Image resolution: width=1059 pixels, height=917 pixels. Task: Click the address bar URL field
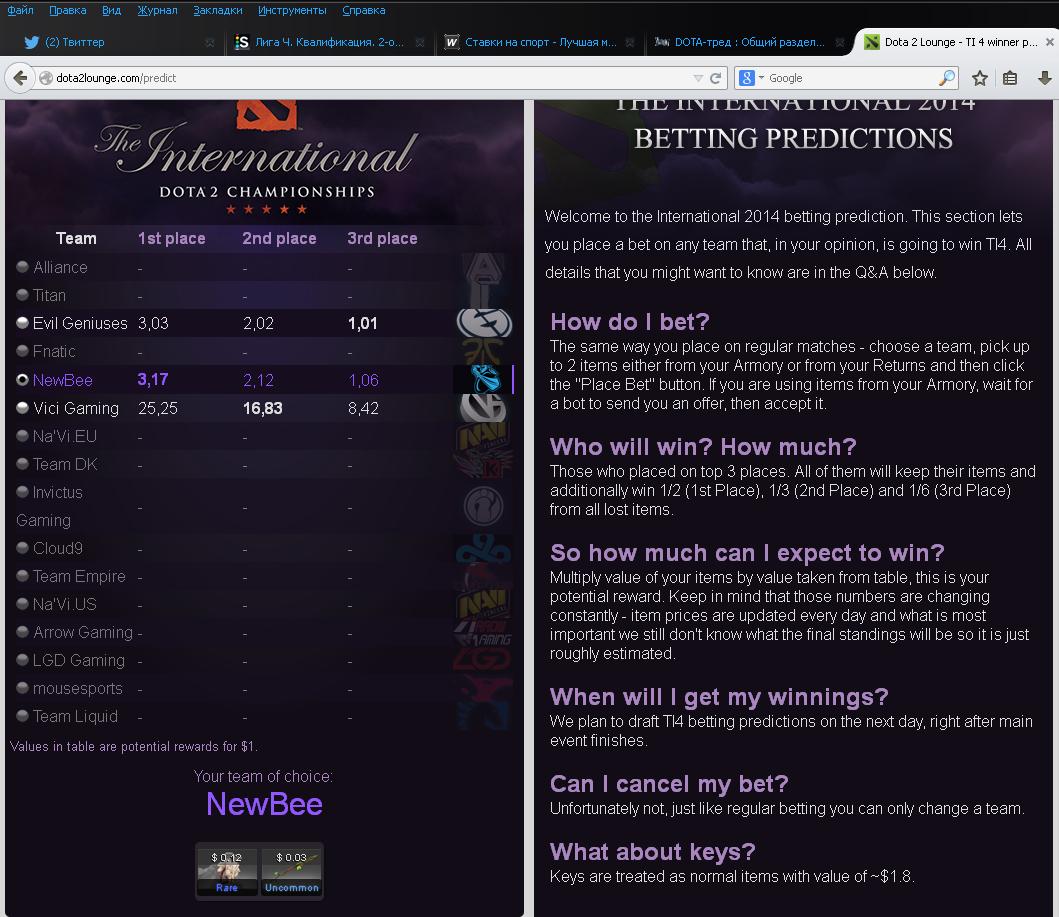click(x=371, y=78)
